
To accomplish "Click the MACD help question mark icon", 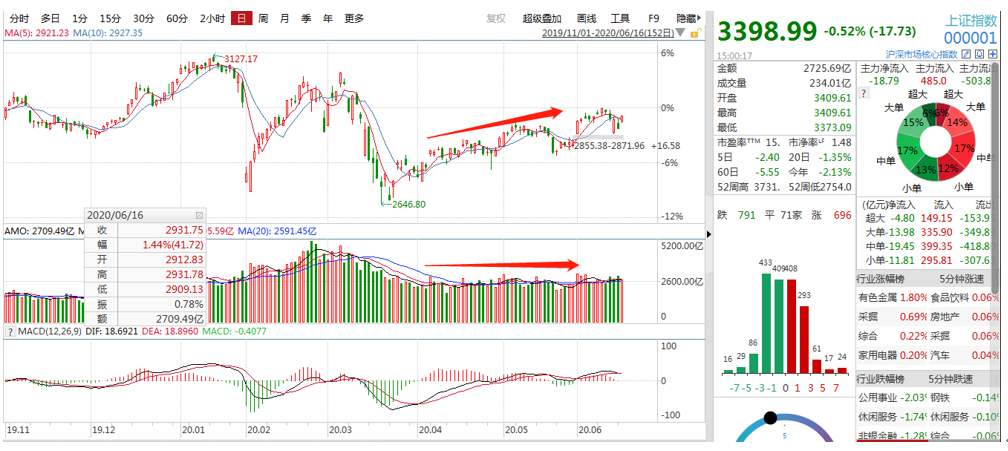I will point(11,332).
